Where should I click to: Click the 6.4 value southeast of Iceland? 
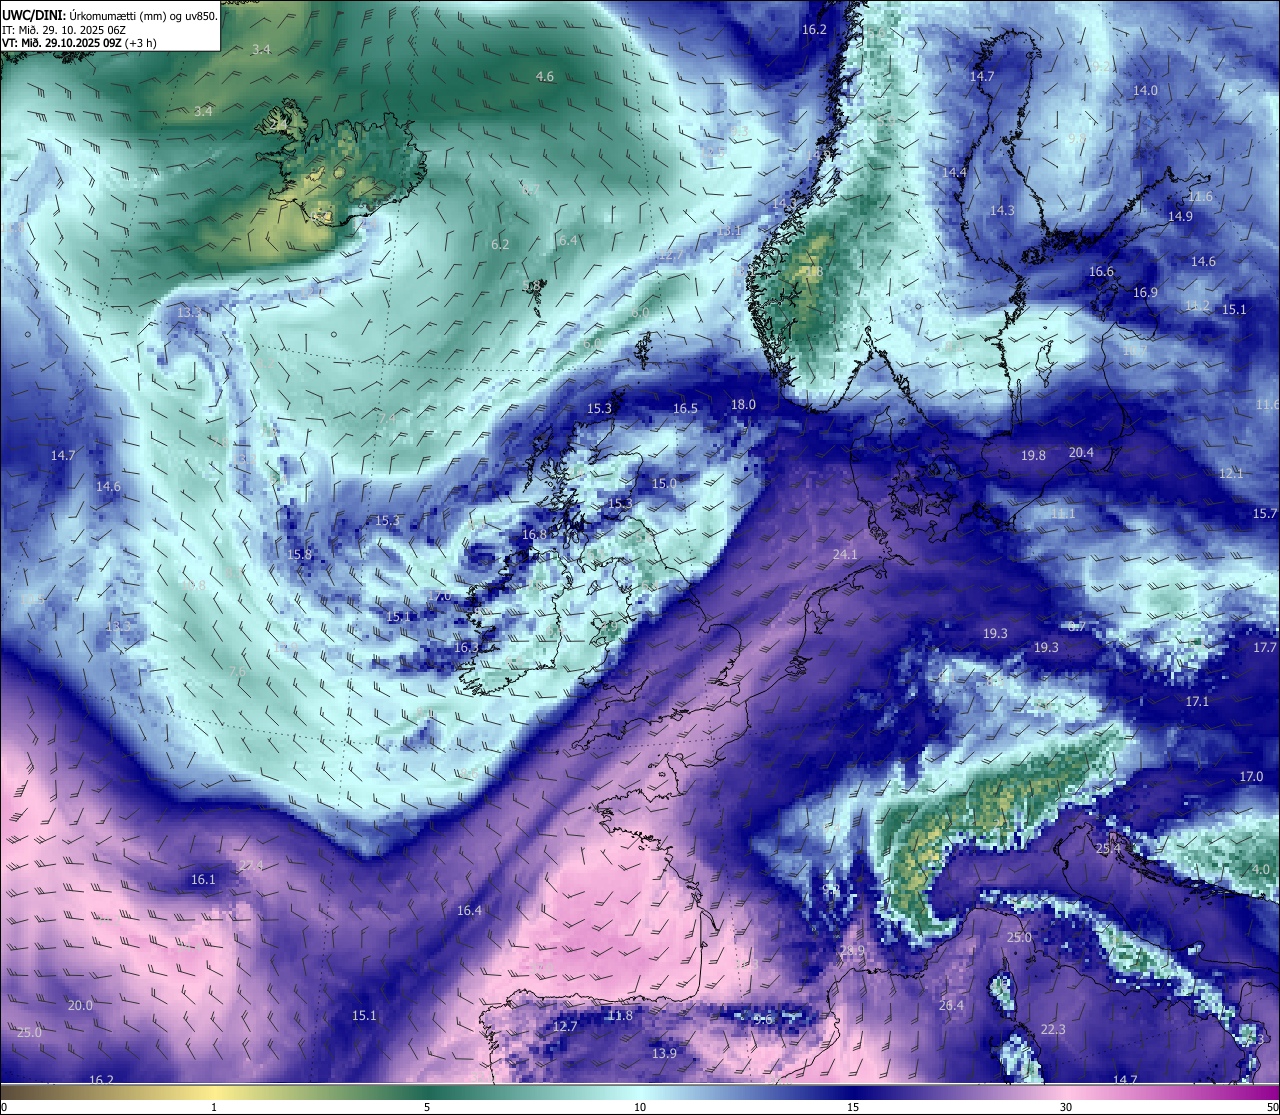(568, 241)
